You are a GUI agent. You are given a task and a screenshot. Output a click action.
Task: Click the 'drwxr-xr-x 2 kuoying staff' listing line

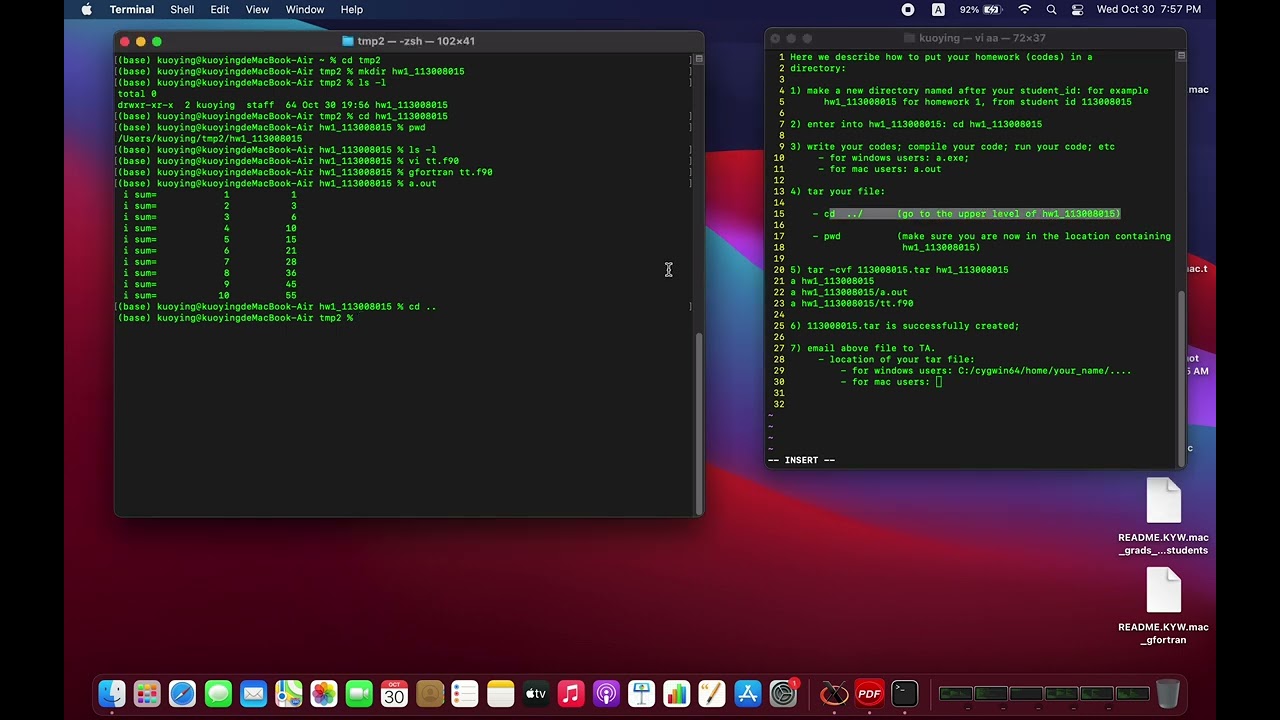pos(283,105)
